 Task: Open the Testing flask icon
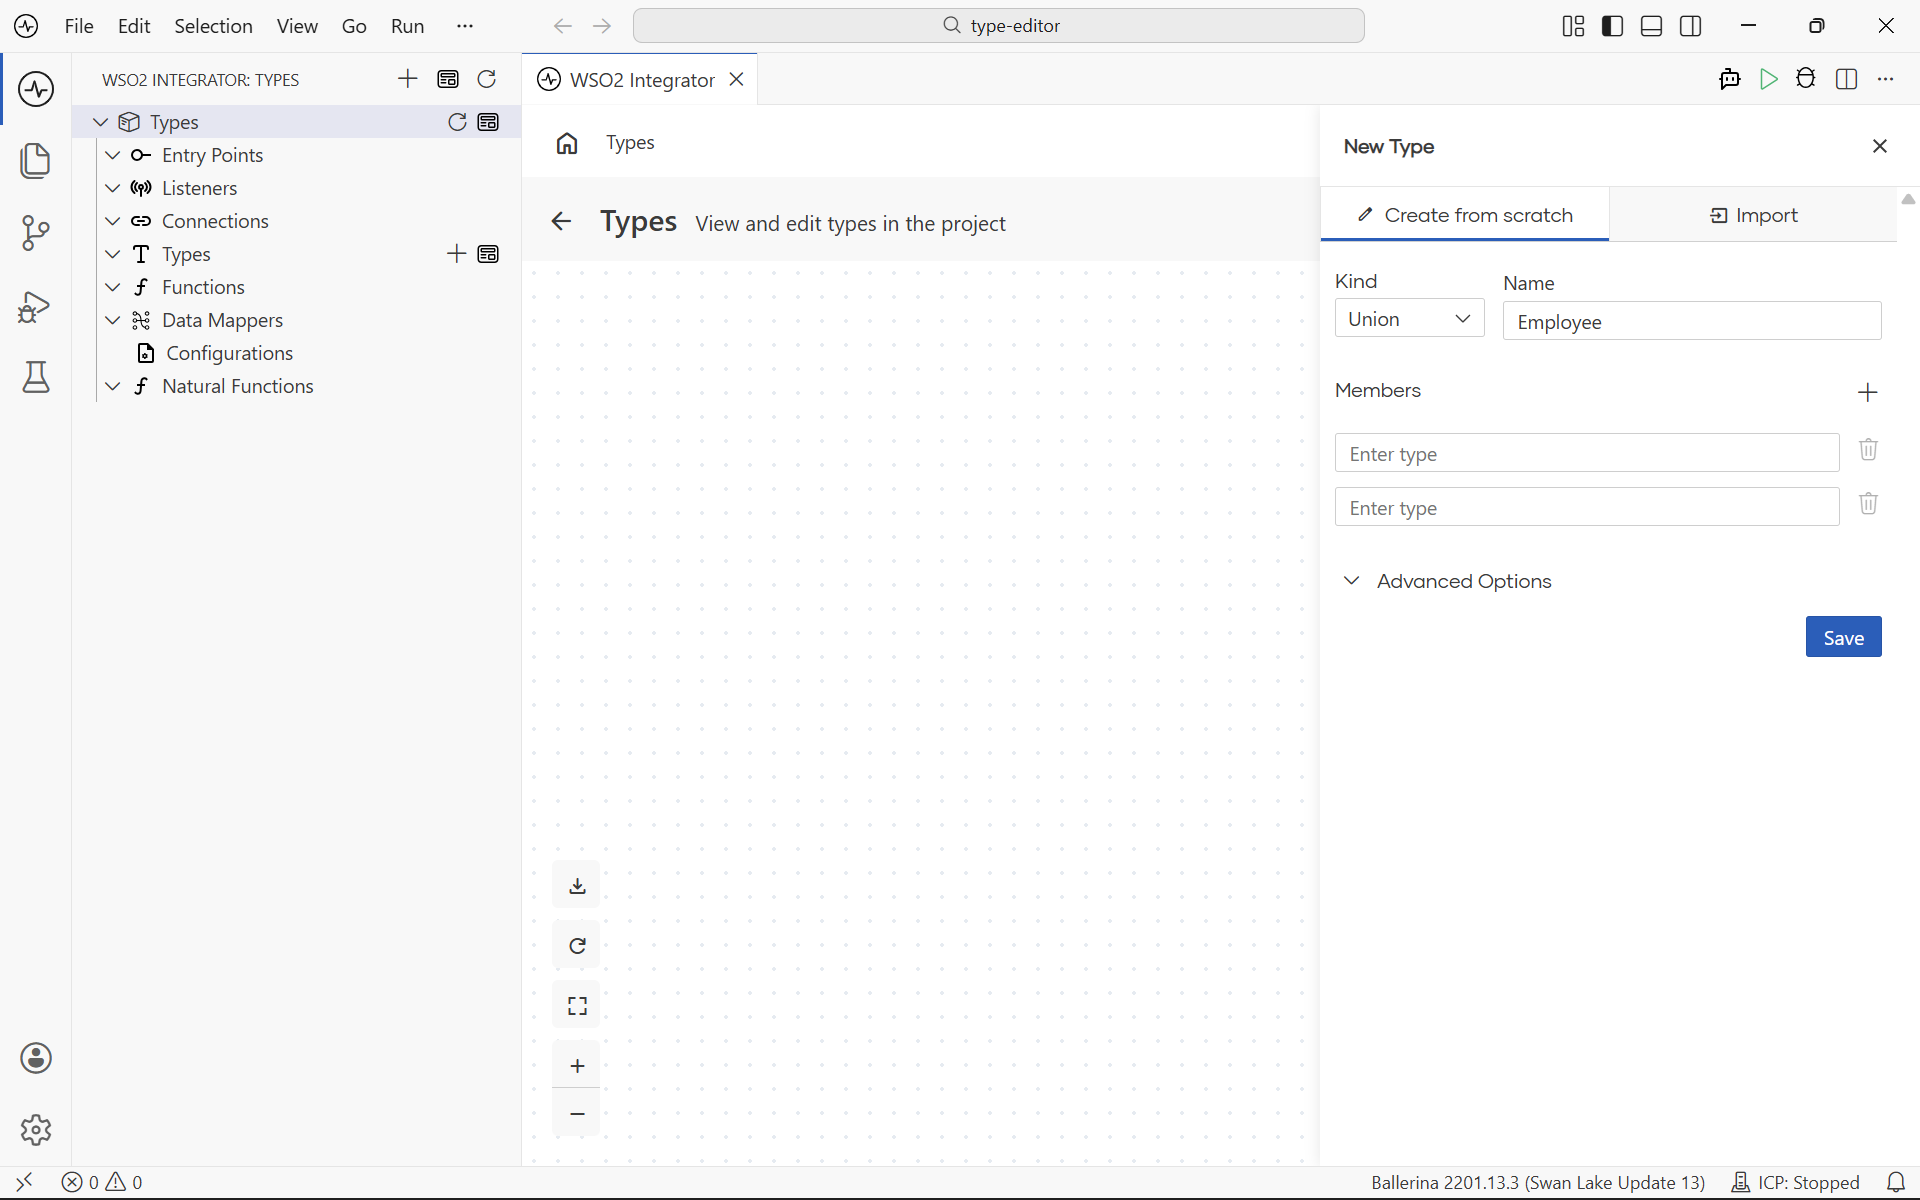(x=36, y=377)
